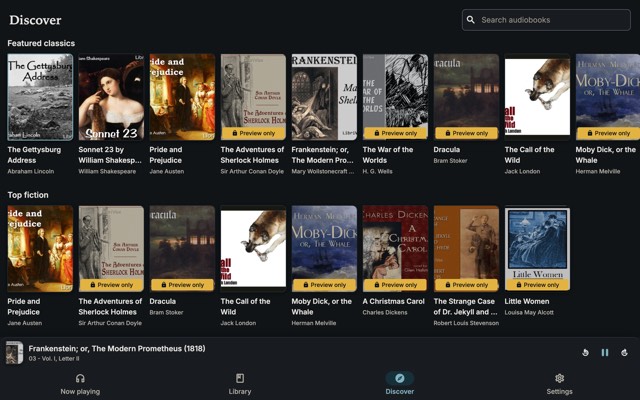Open the Frankenstein cover in Featured classics
Viewport: 640px width, 400px height.
(x=324, y=97)
